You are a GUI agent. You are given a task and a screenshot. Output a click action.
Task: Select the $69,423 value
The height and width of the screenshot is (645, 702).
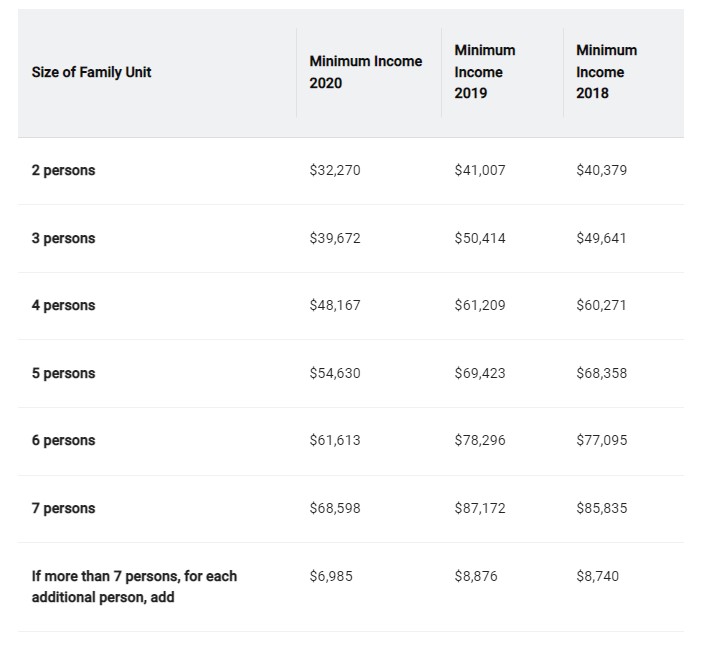tap(480, 373)
